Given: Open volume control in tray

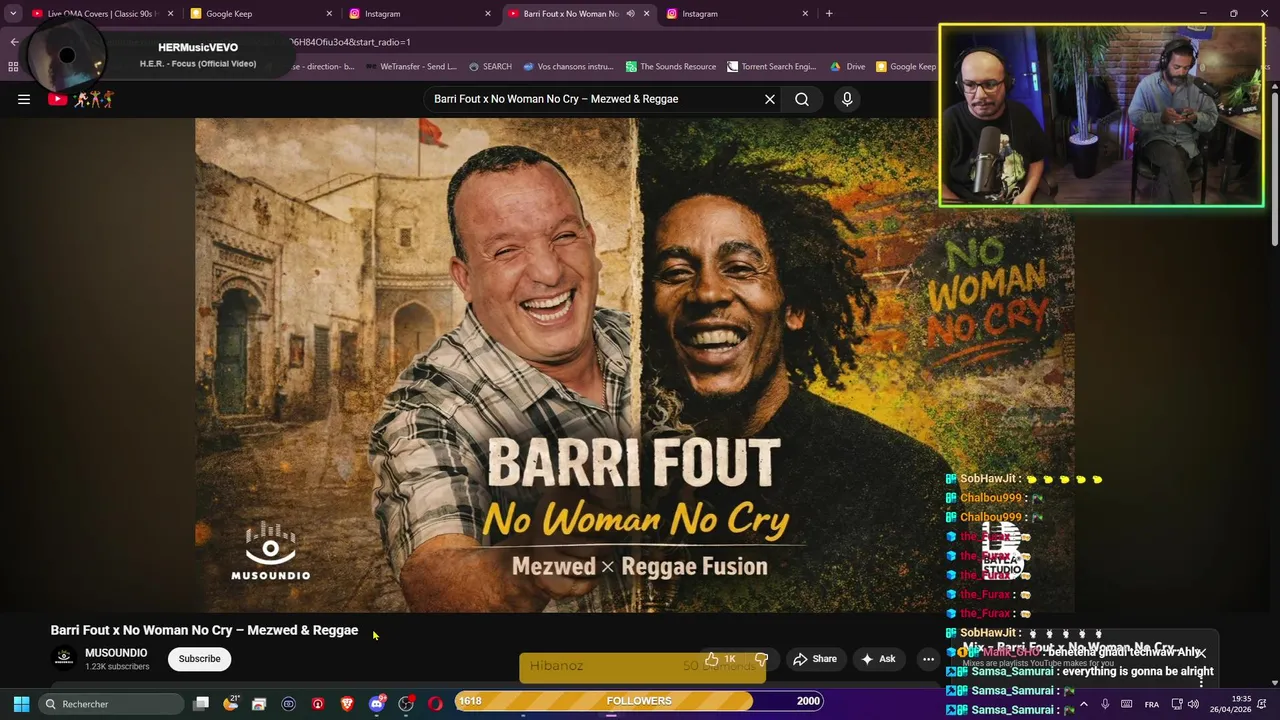Looking at the screenshot, I should pyautogui.click(x=1193, y=704).
